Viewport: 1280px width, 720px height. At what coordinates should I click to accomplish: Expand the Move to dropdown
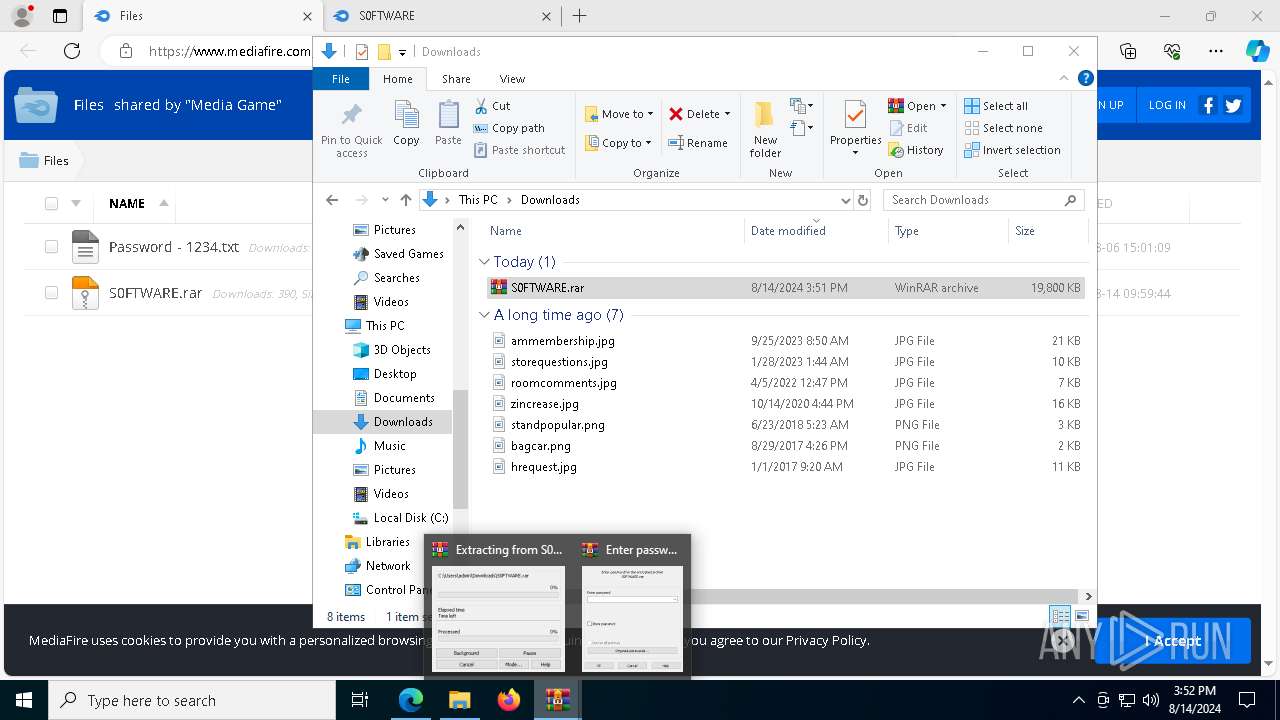coord(650,114)
